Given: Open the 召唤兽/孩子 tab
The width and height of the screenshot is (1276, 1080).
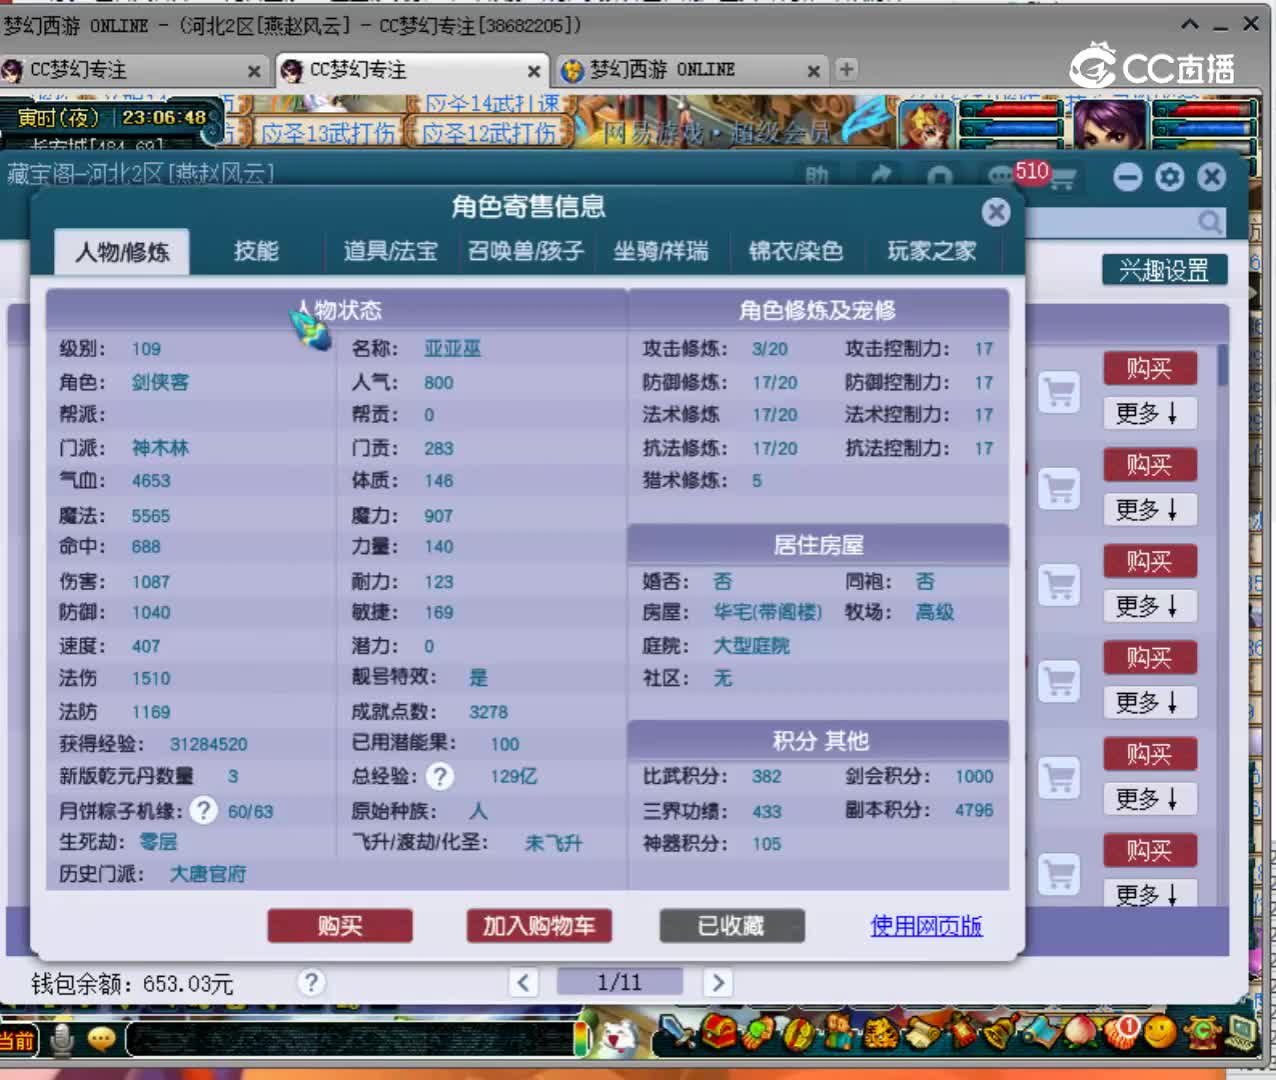Looking at the screenshot, I should click(x=526, y=251).
